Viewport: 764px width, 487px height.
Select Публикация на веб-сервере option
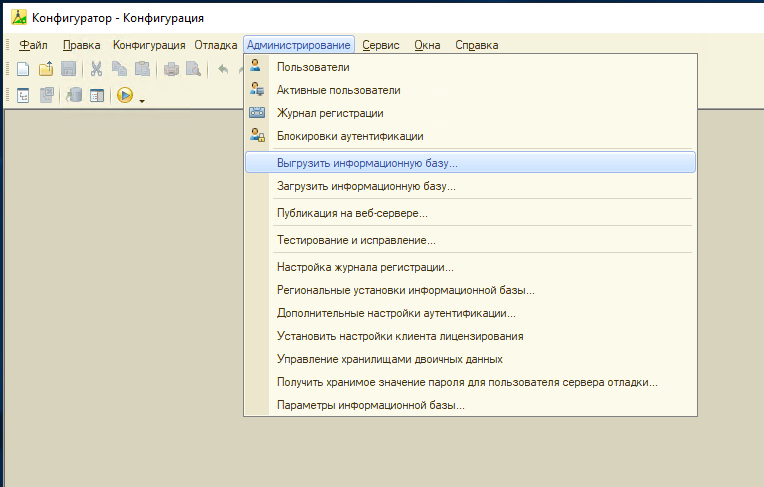coord(352,213)
